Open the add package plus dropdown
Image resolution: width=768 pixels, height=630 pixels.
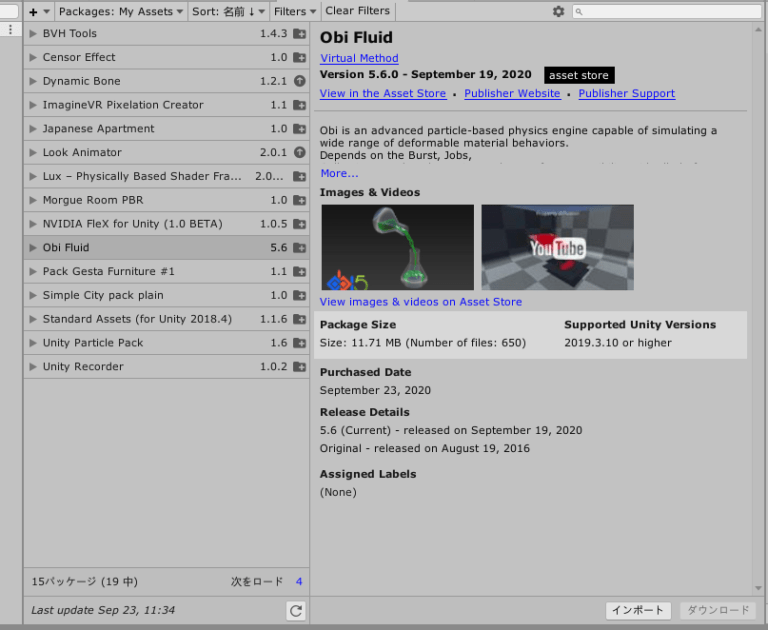[39, 11]
